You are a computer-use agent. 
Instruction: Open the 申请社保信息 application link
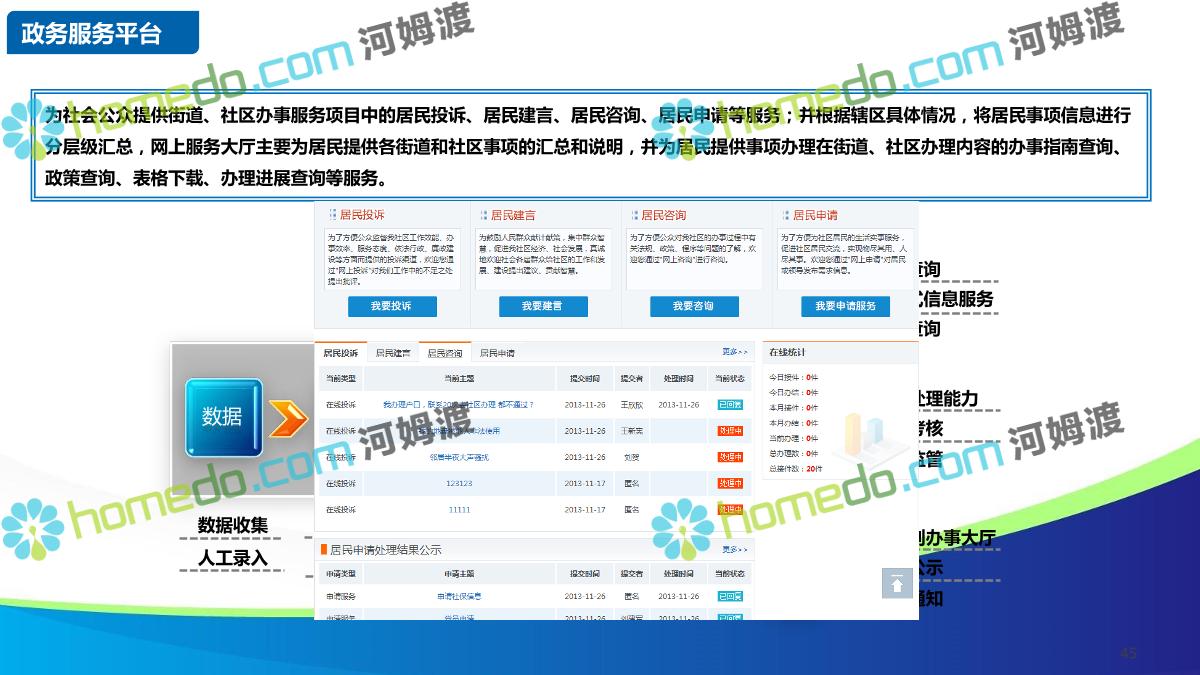point(459,596)
